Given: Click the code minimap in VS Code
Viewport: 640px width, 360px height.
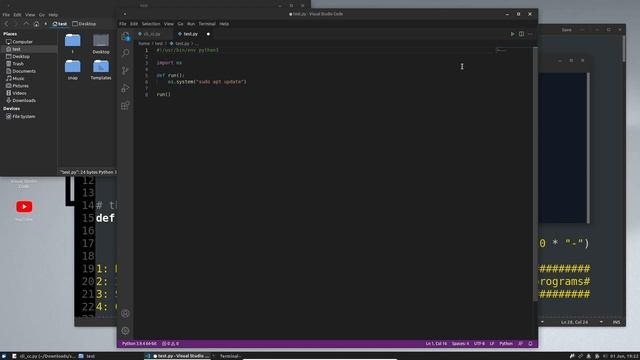Looking at the screenshot, I should pos(501,50).
